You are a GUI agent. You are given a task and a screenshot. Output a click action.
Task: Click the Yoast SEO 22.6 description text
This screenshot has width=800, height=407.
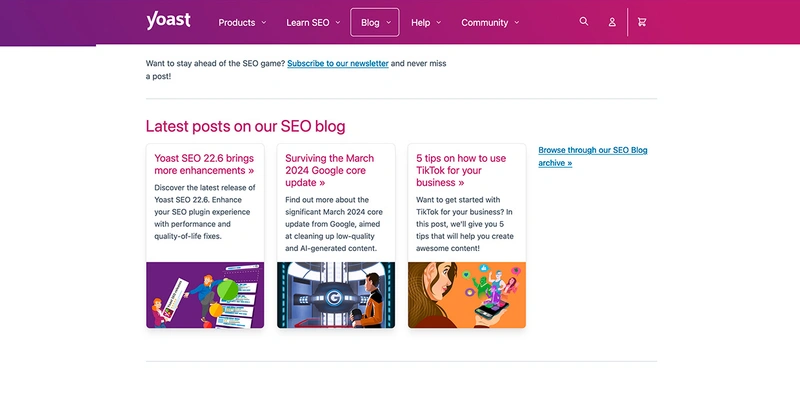(x=204, y=212)
